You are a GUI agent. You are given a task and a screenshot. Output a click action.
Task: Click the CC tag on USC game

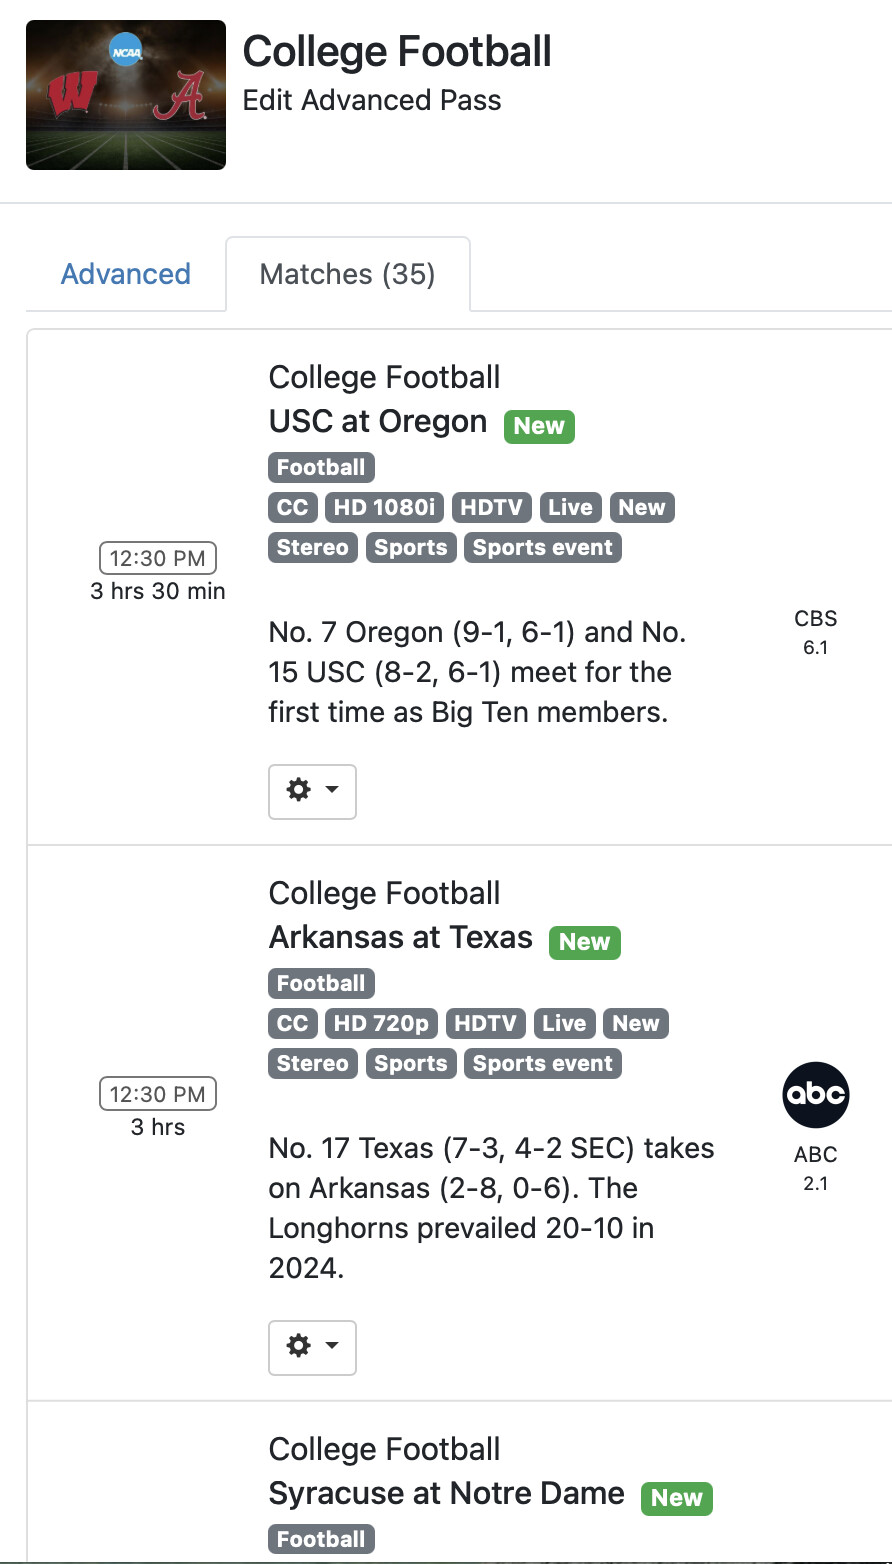(292, 507)
